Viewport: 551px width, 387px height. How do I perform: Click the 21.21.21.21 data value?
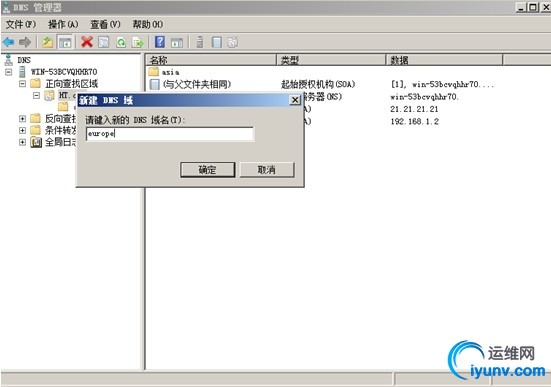414,109
